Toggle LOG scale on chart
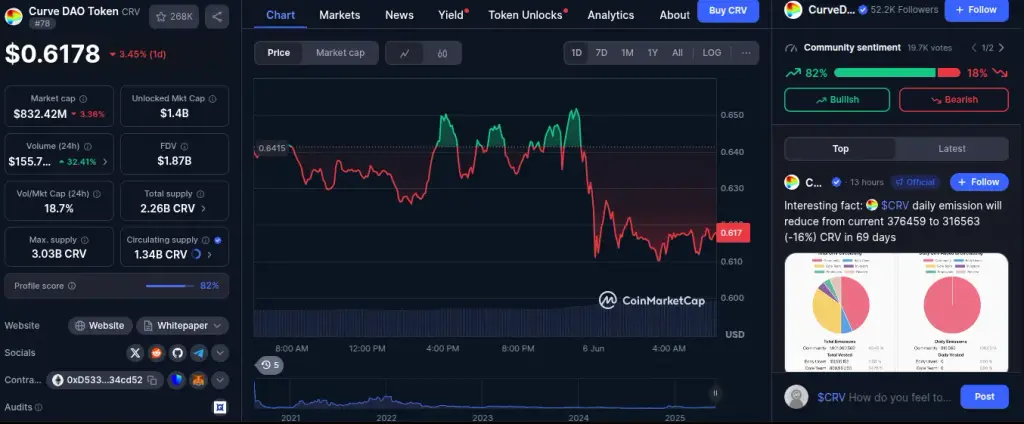Screen dimensions: 1024x424 [x=712, y=53]
